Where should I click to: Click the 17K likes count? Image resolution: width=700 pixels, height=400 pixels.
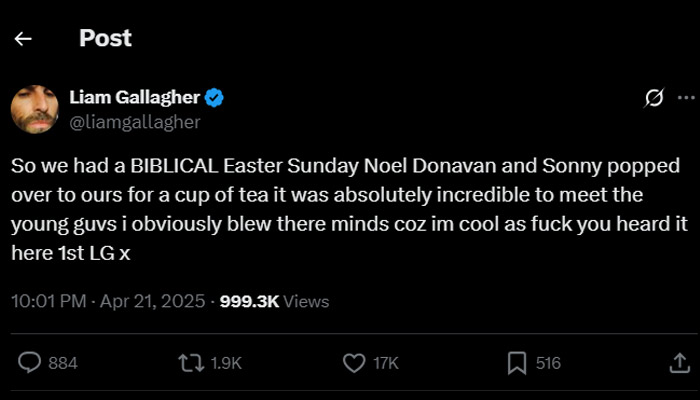(386, 363)
